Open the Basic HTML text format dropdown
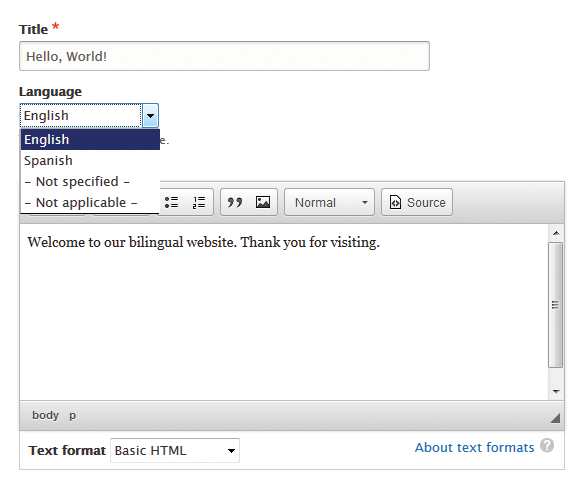This screenshot has width=584, height=480. click(x=175, y=451)
